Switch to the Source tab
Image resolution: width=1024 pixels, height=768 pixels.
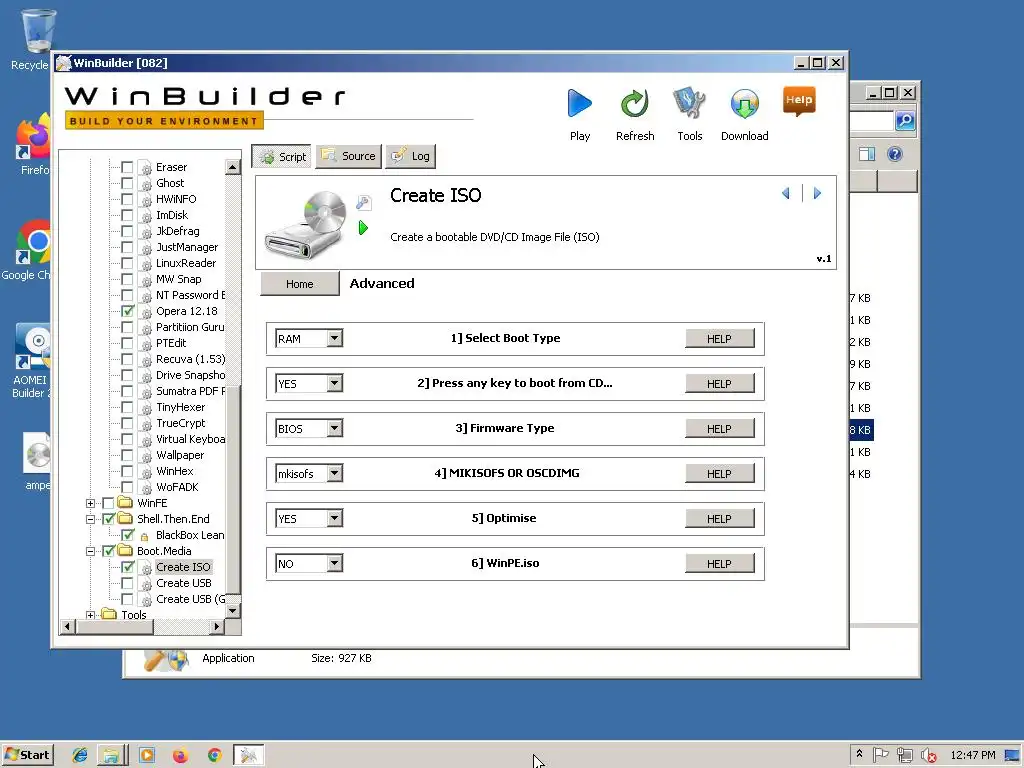(x=349, y=156)
